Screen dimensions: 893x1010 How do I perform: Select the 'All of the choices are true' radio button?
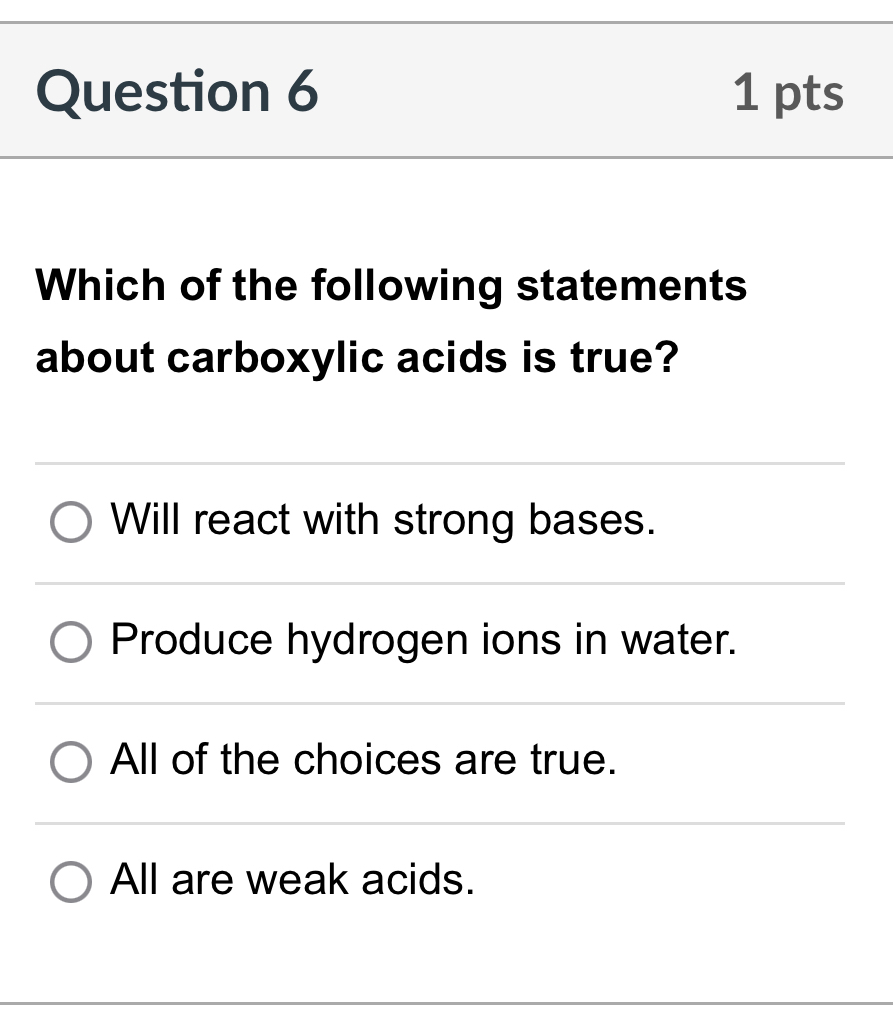click(x=68, y=759)
